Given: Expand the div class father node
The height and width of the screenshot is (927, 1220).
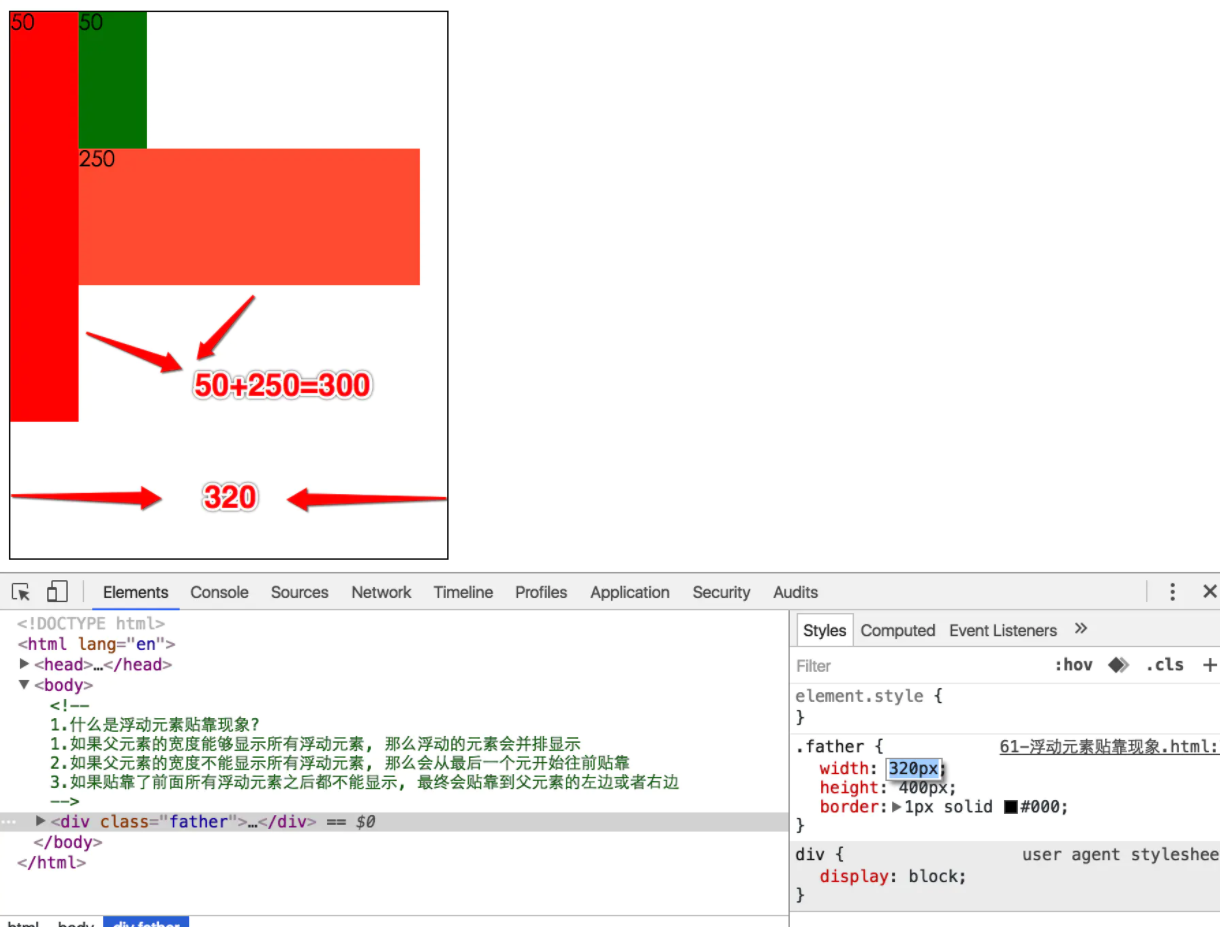Looking at the screenshot, I should [40, 821].
